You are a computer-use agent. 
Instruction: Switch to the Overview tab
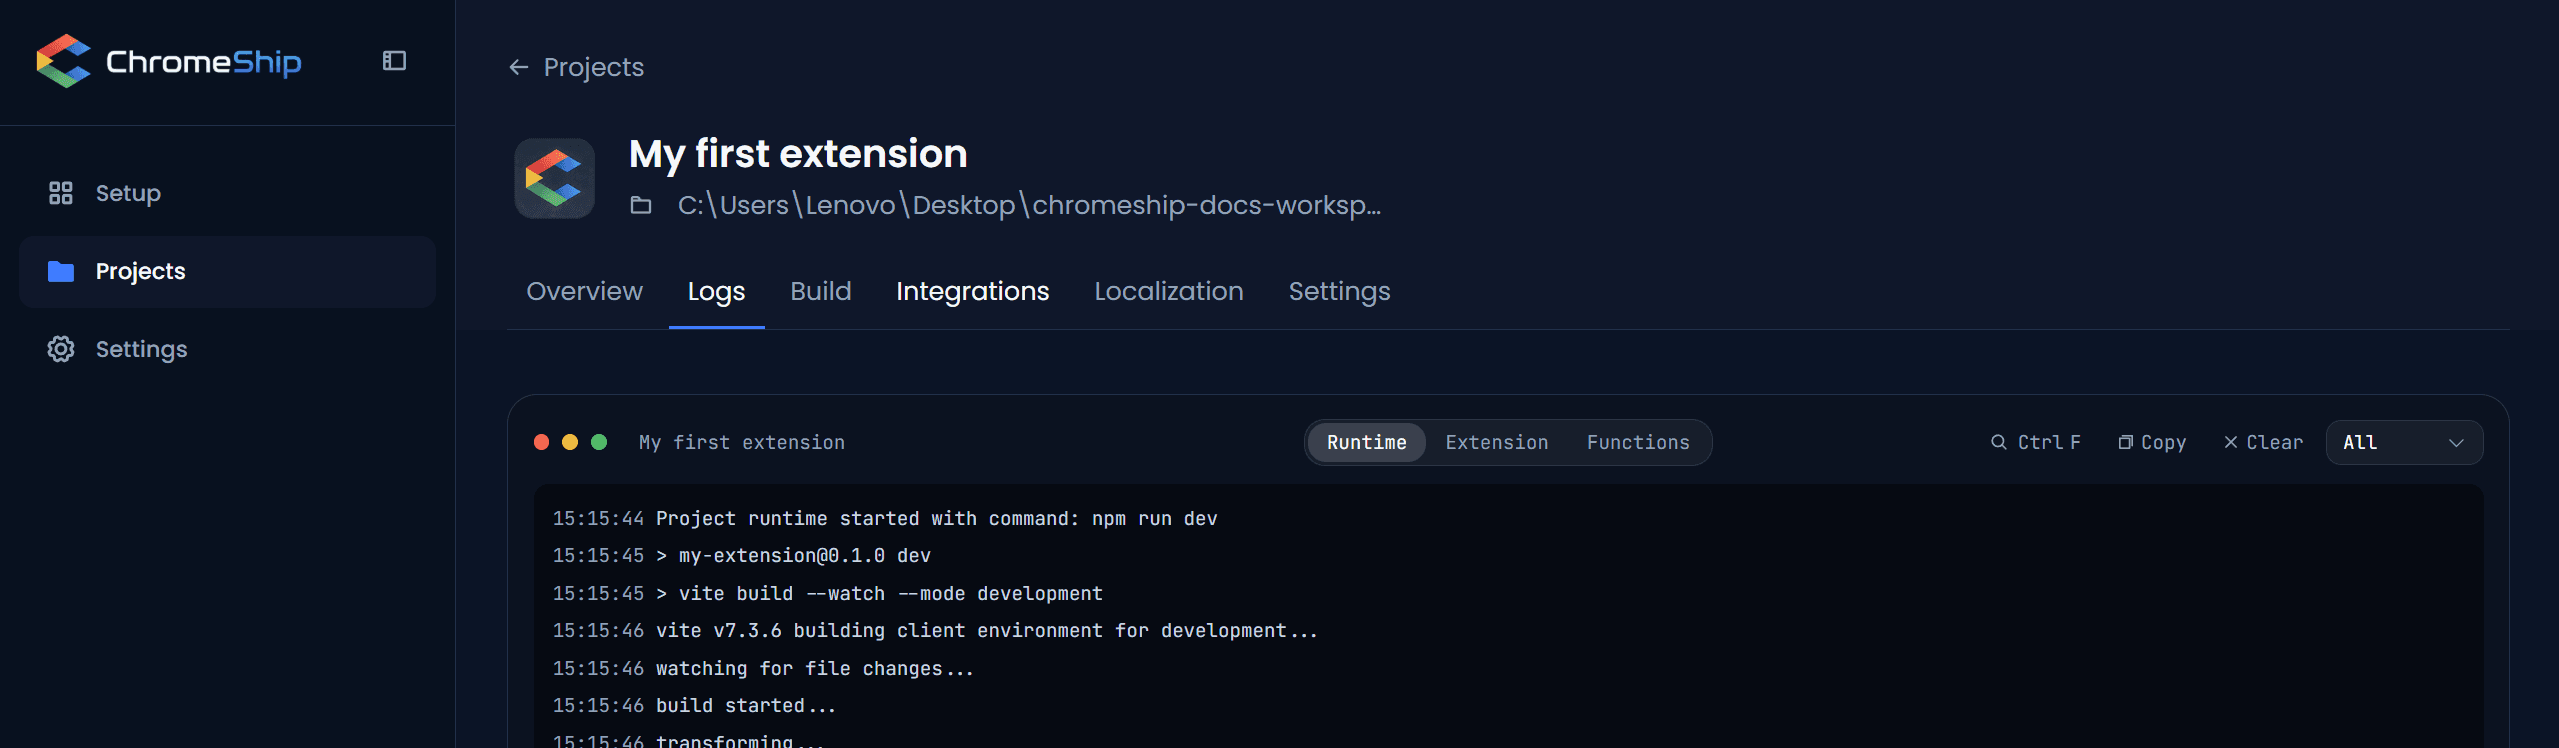coord(584,291)
